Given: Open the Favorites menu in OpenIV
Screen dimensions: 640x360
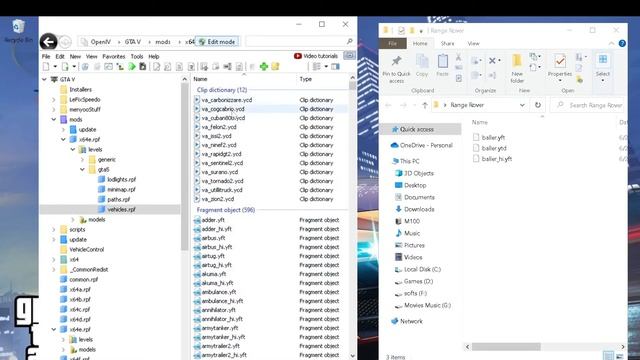Looking at the screenshot, I should pos(114,56).
